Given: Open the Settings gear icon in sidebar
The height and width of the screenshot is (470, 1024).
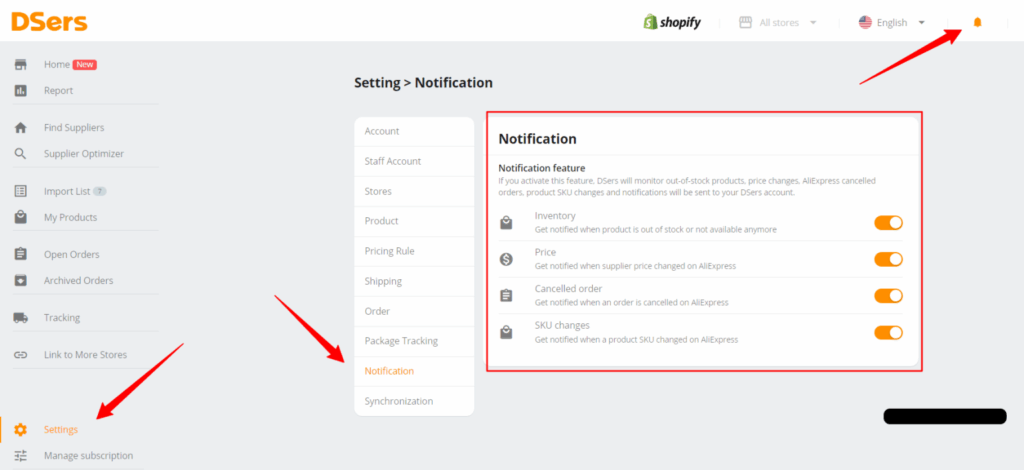Looking at the screenshot, I should 21,430.
